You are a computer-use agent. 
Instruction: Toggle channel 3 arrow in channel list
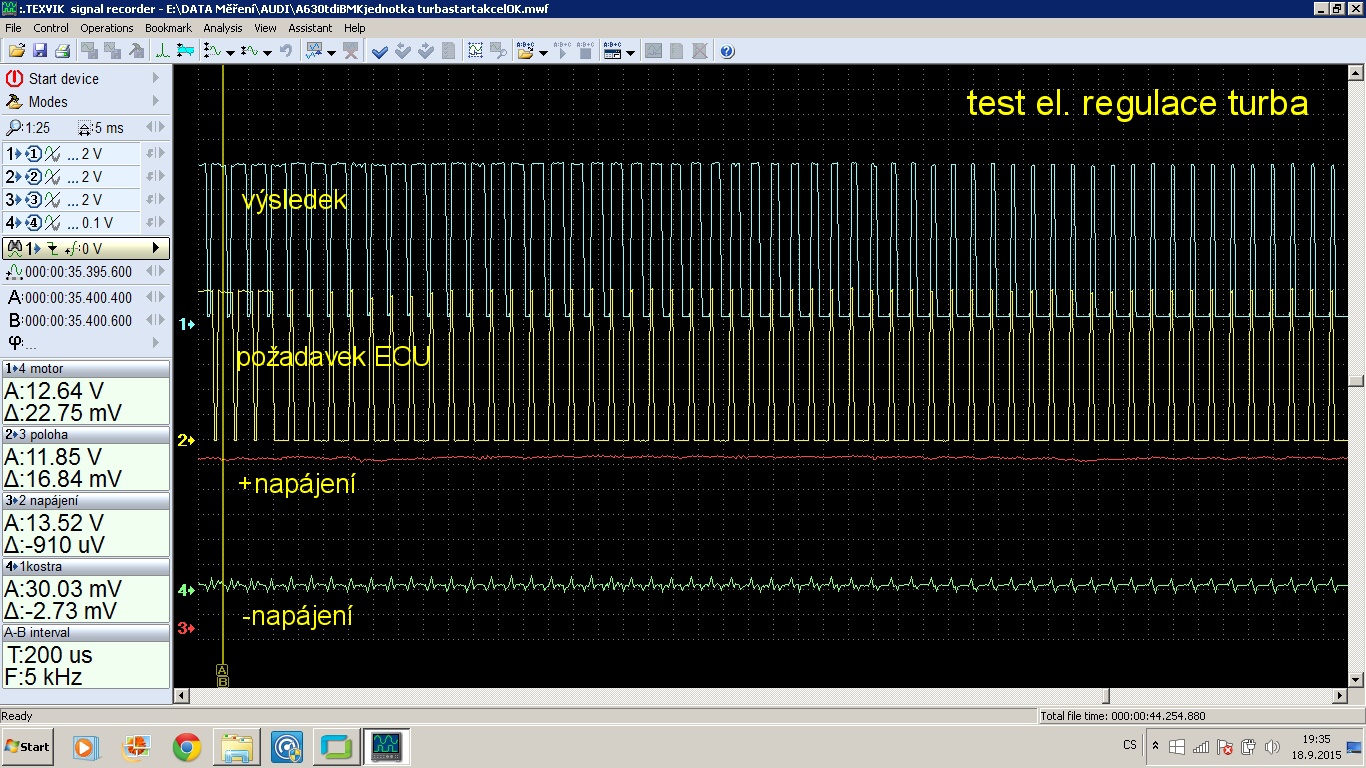pos(12,200)
